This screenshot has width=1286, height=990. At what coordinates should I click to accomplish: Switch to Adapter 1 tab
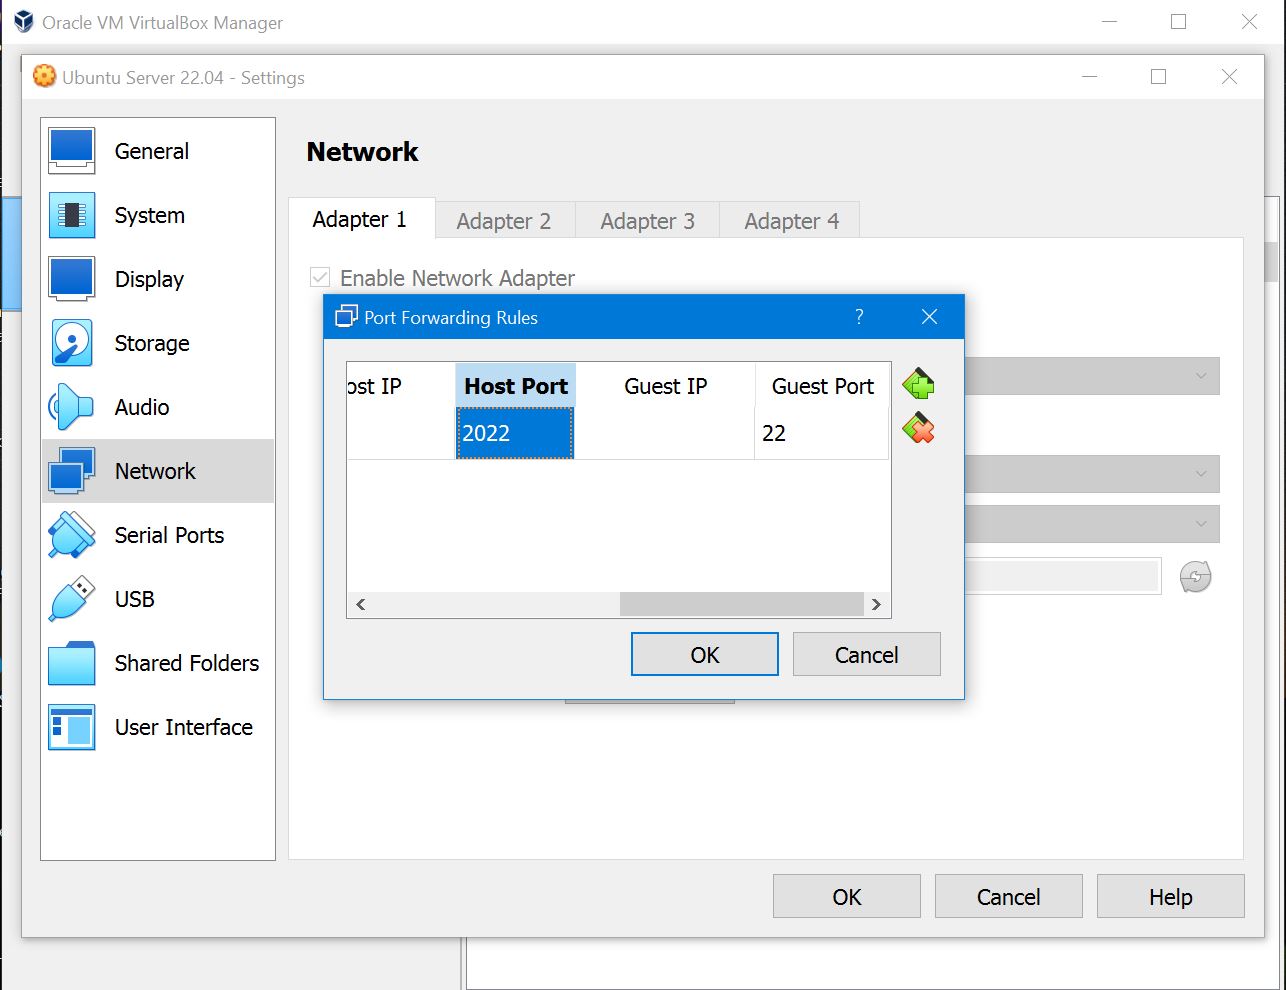point(360,219)
